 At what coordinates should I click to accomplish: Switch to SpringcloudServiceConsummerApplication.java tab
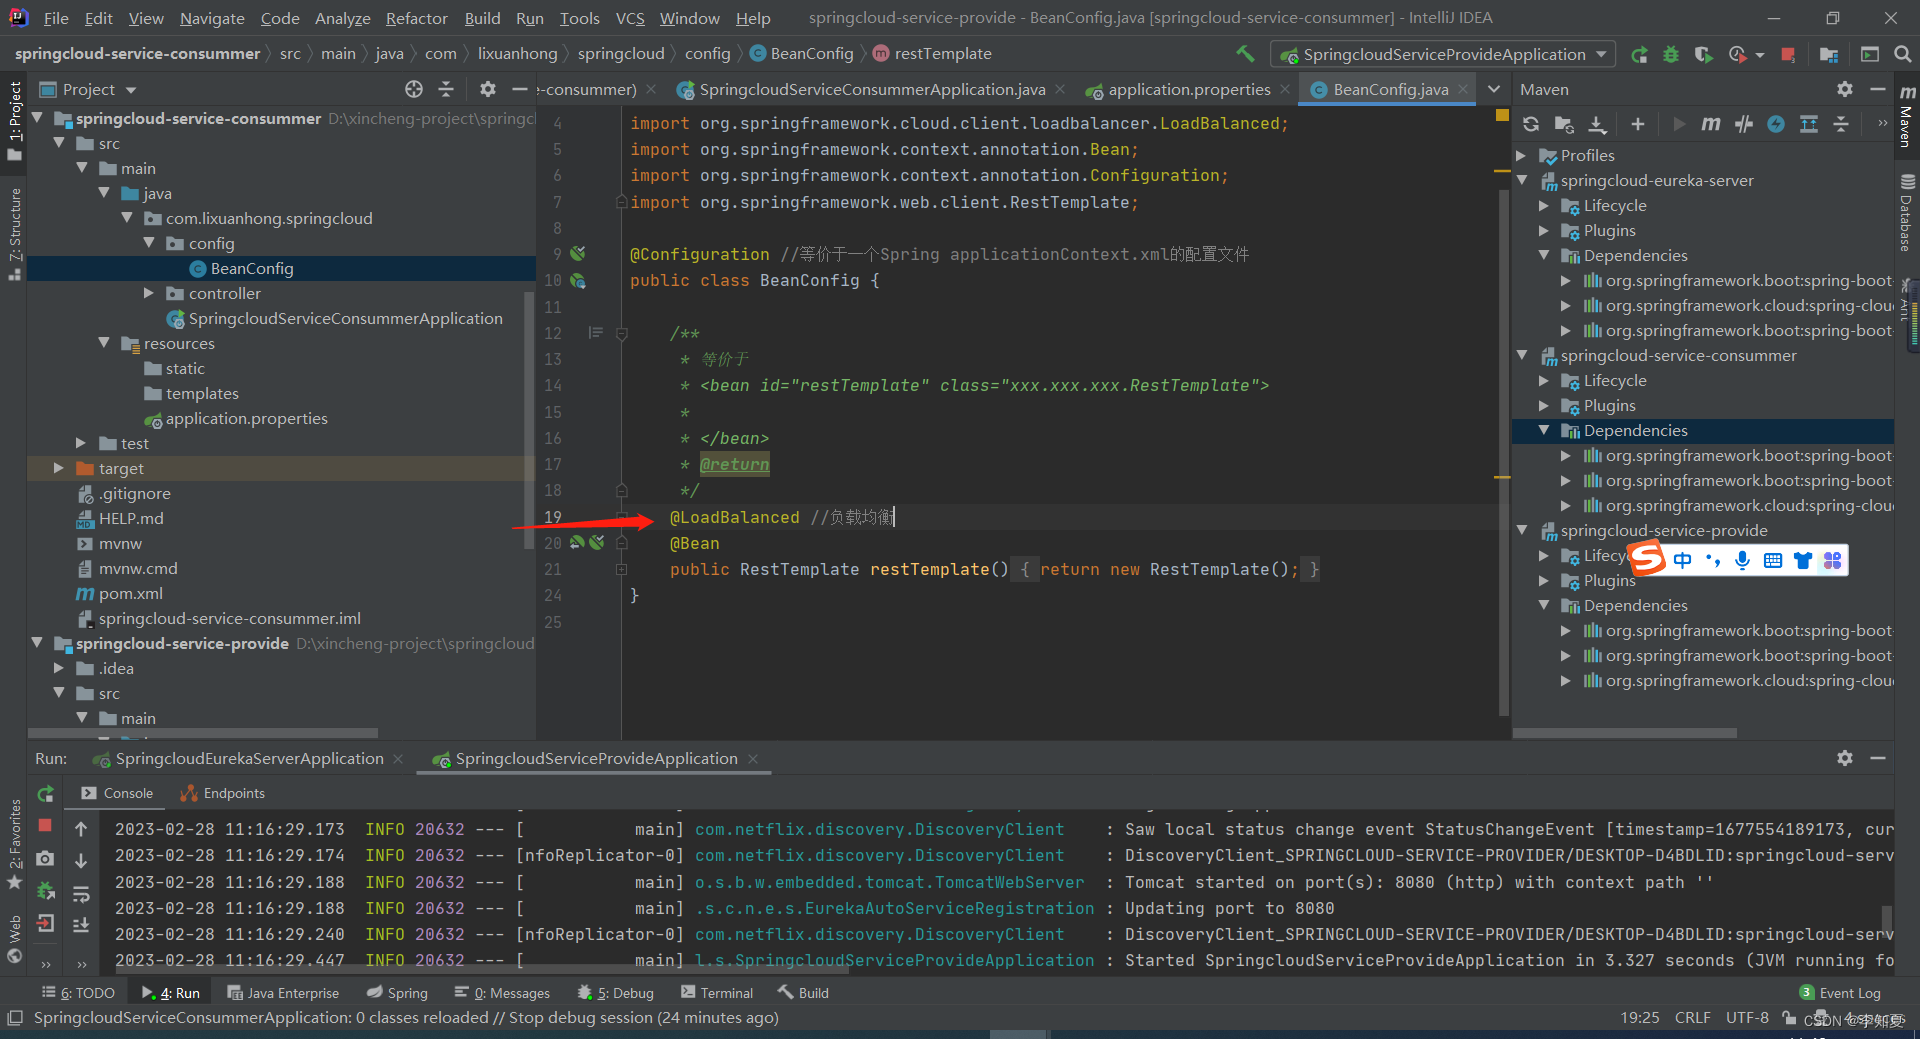(x=871, y=89)
